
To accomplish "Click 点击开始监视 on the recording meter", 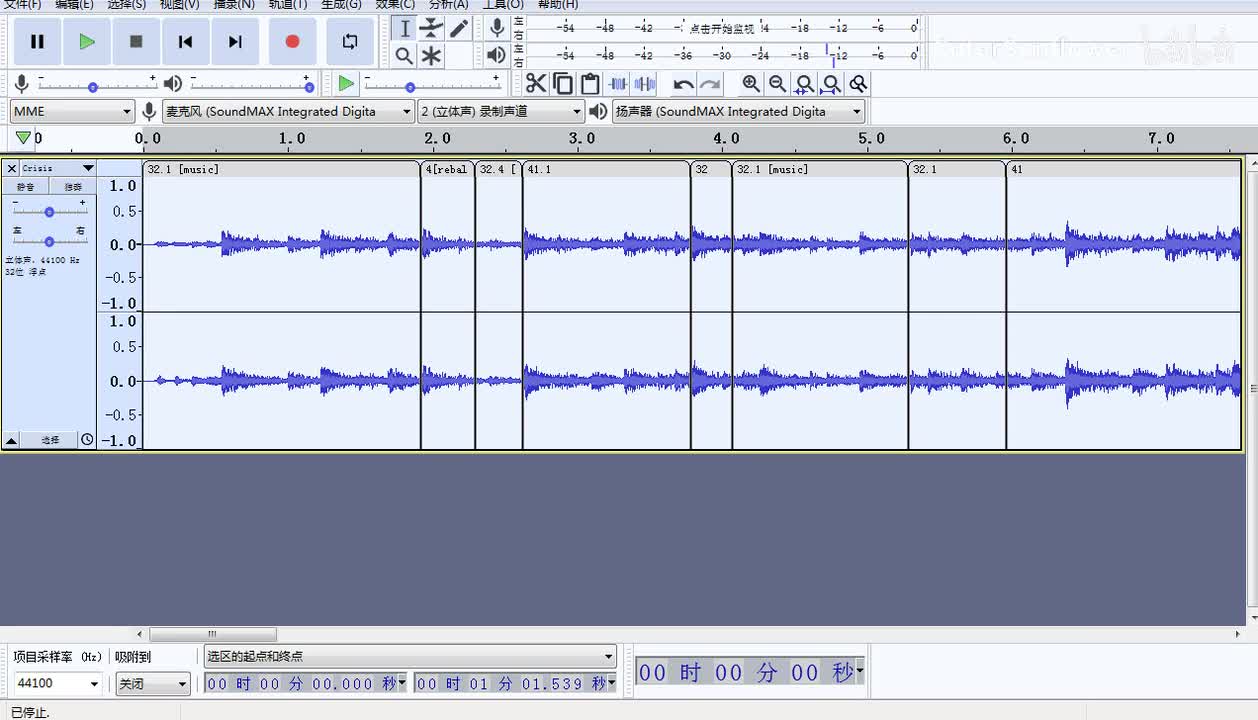I will pos(722,28).
